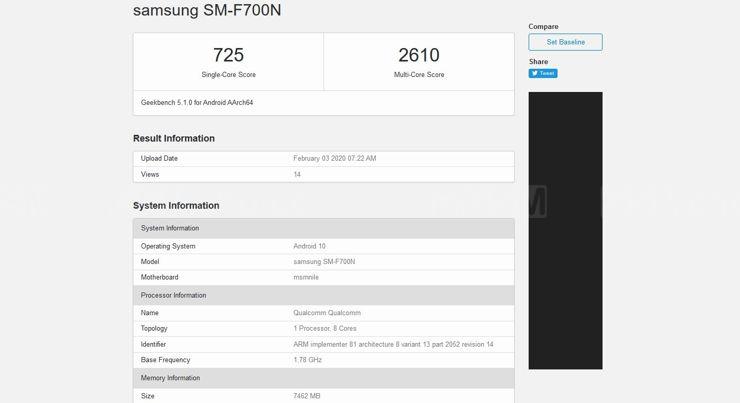The width and height of the screenshot is (740, 403).
Task: Select the single-core score 725
Action: 228,55
